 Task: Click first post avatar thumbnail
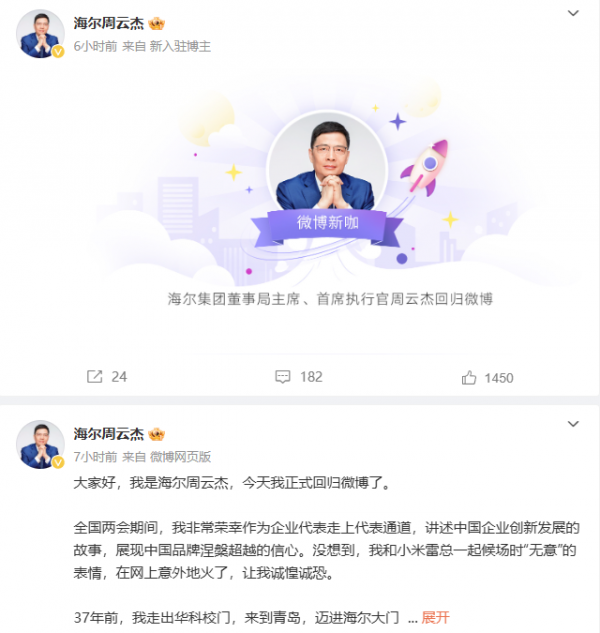tap(40, 34)
